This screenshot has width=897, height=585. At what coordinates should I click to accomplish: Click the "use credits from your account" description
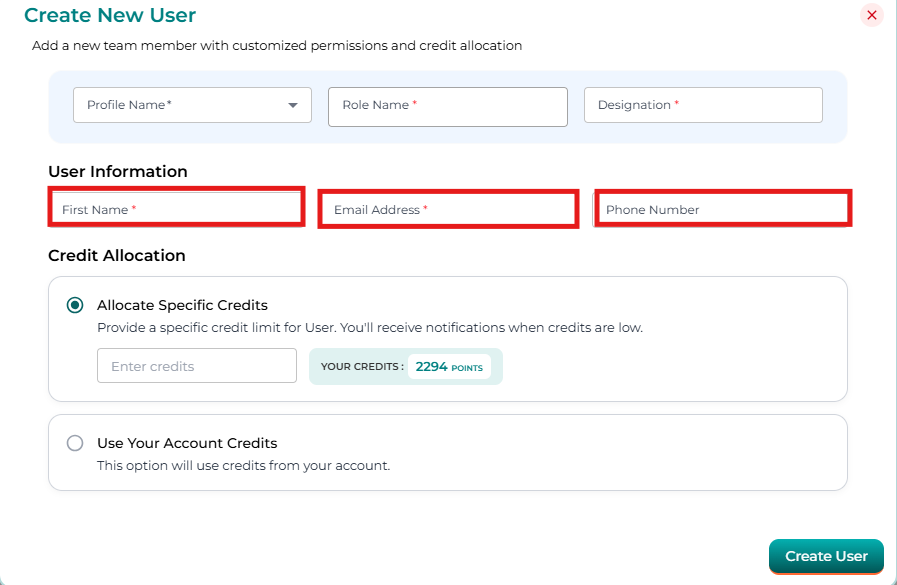point(243,465)
